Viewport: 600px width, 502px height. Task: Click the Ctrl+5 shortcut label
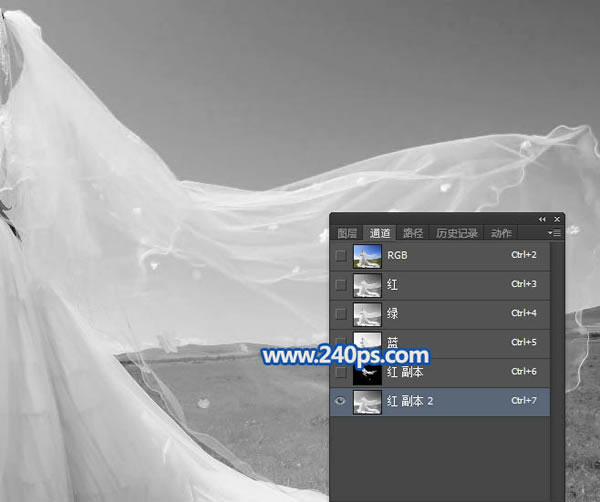click(524, 342)
